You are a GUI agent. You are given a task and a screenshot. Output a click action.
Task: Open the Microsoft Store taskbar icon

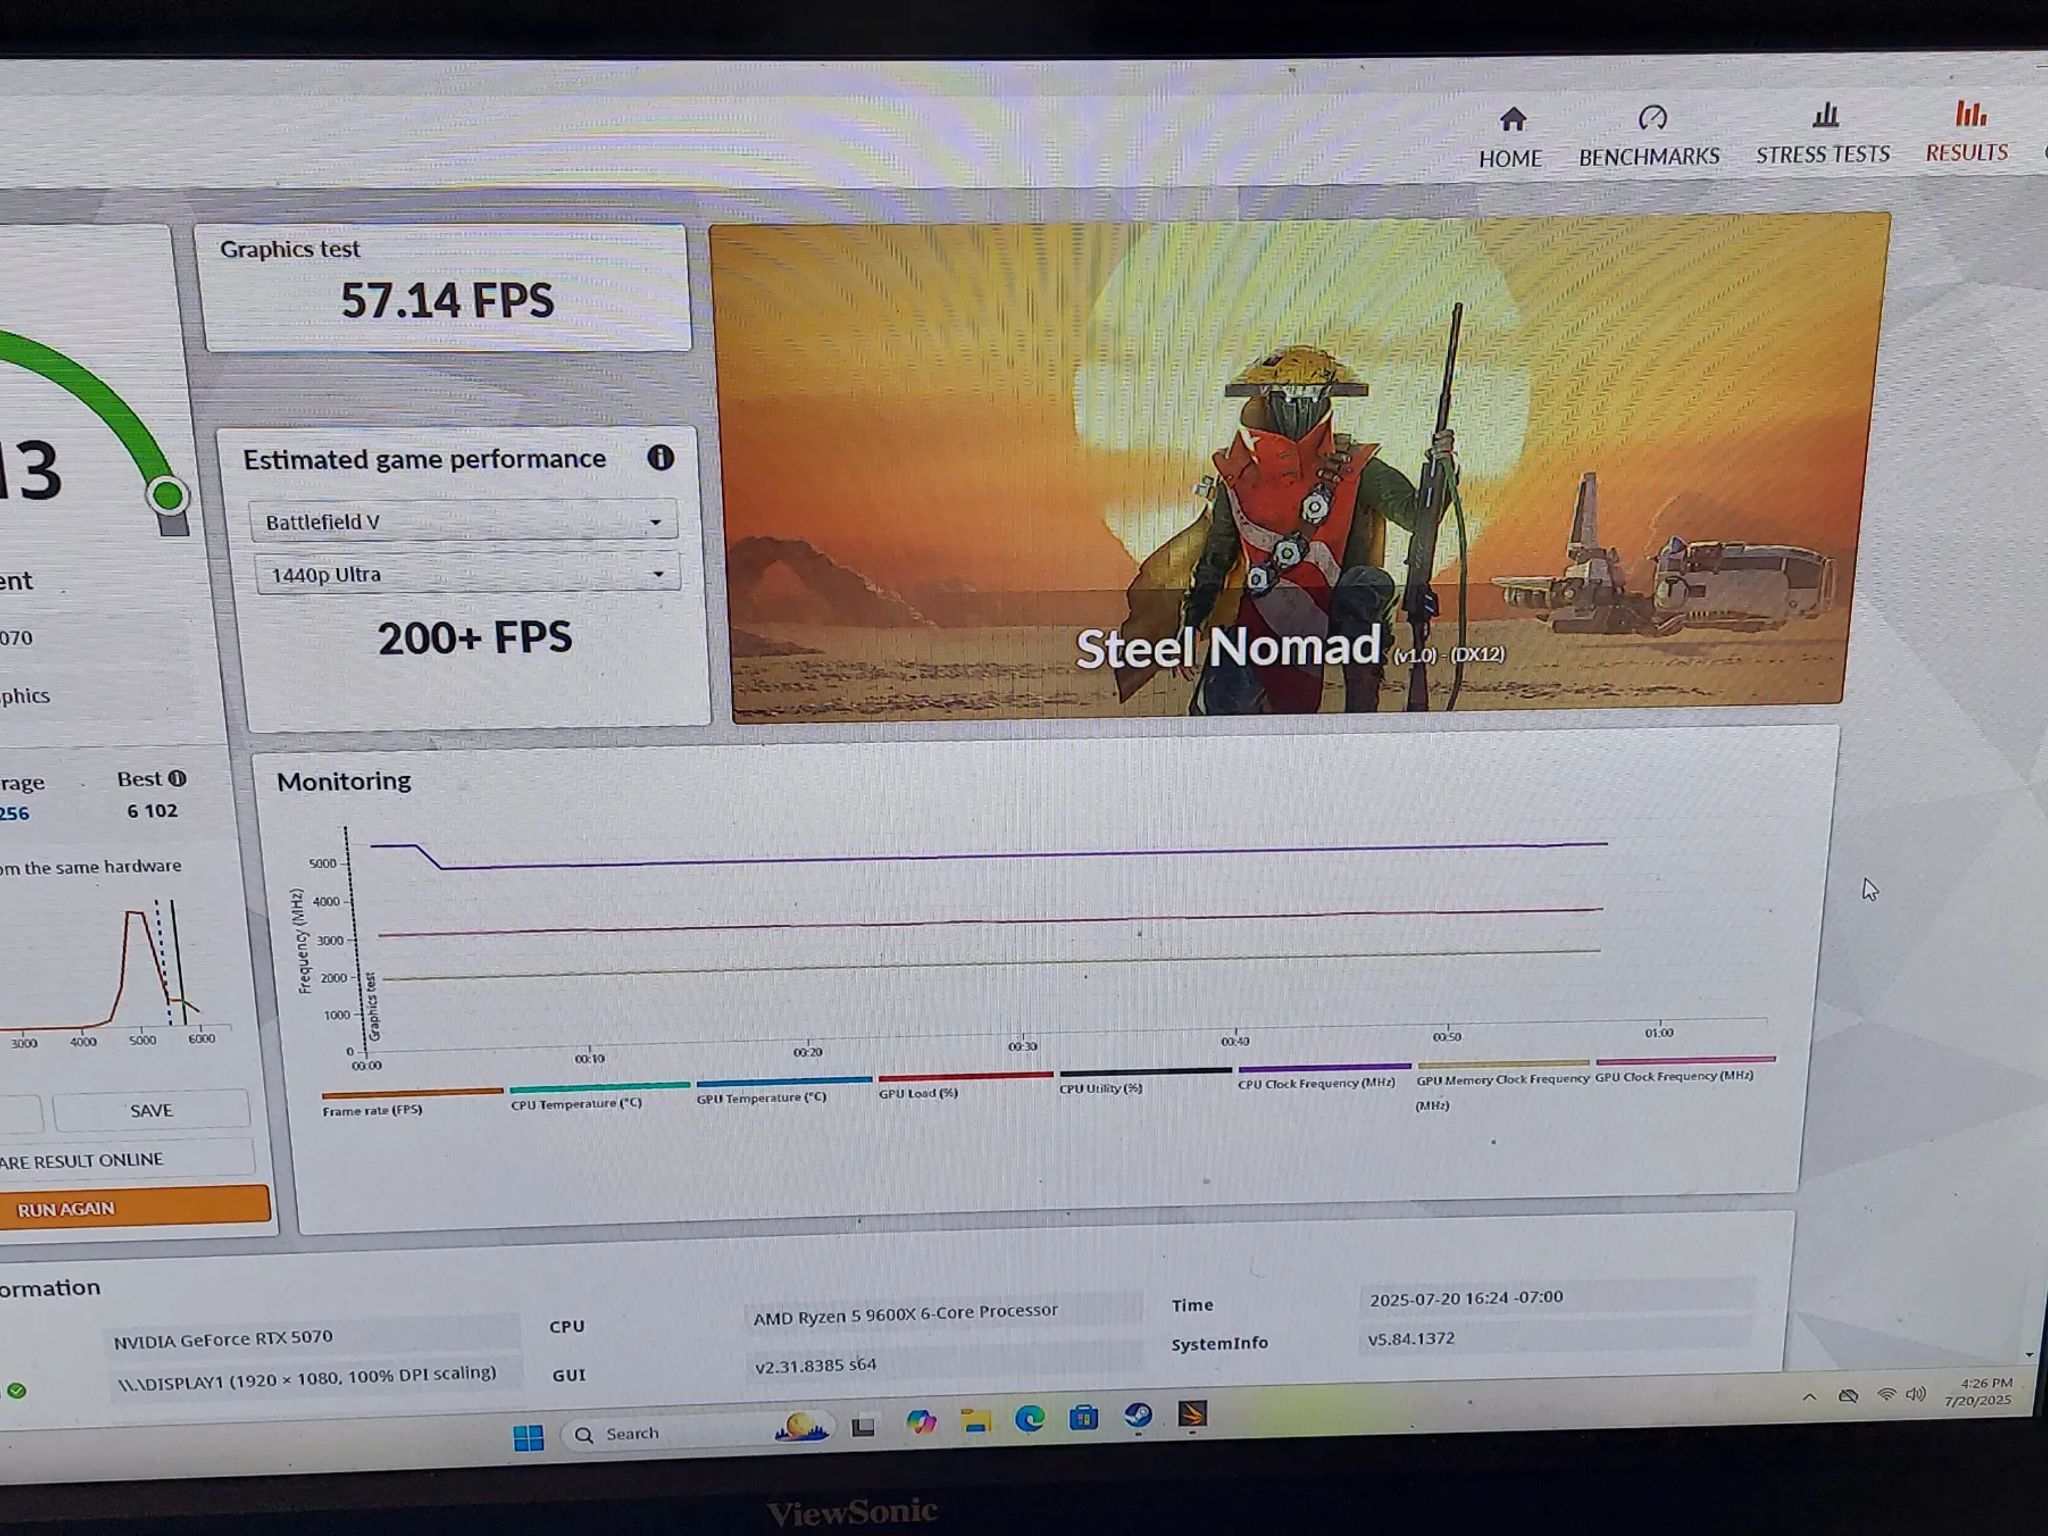coord(1083,1417)
